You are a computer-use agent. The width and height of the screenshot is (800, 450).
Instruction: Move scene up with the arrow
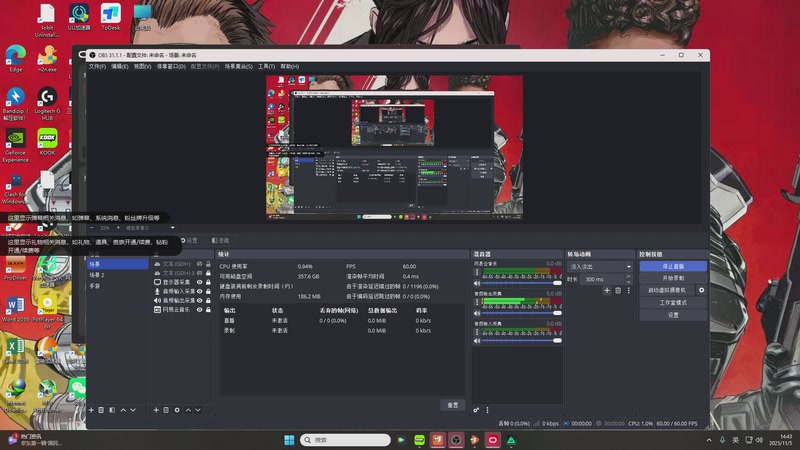123,410
